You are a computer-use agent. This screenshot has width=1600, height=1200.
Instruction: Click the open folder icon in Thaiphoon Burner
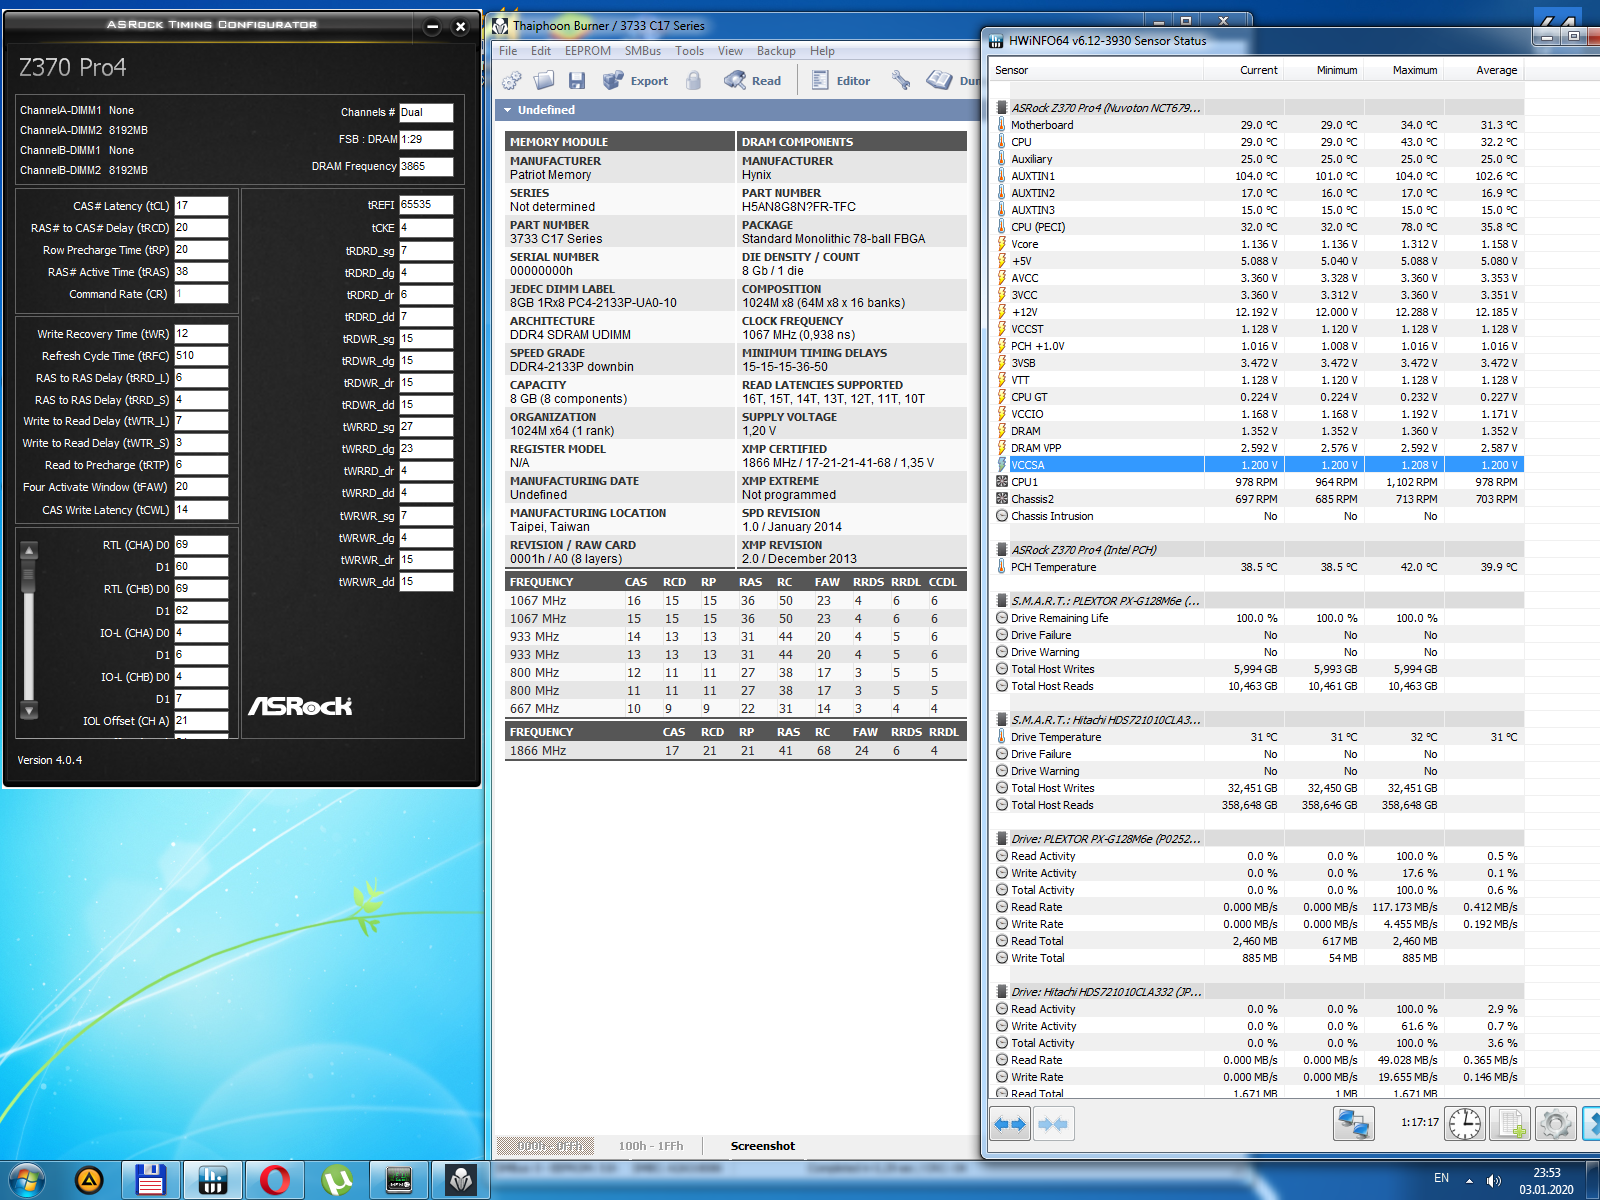pyautogui.click(x=544, y=81)
